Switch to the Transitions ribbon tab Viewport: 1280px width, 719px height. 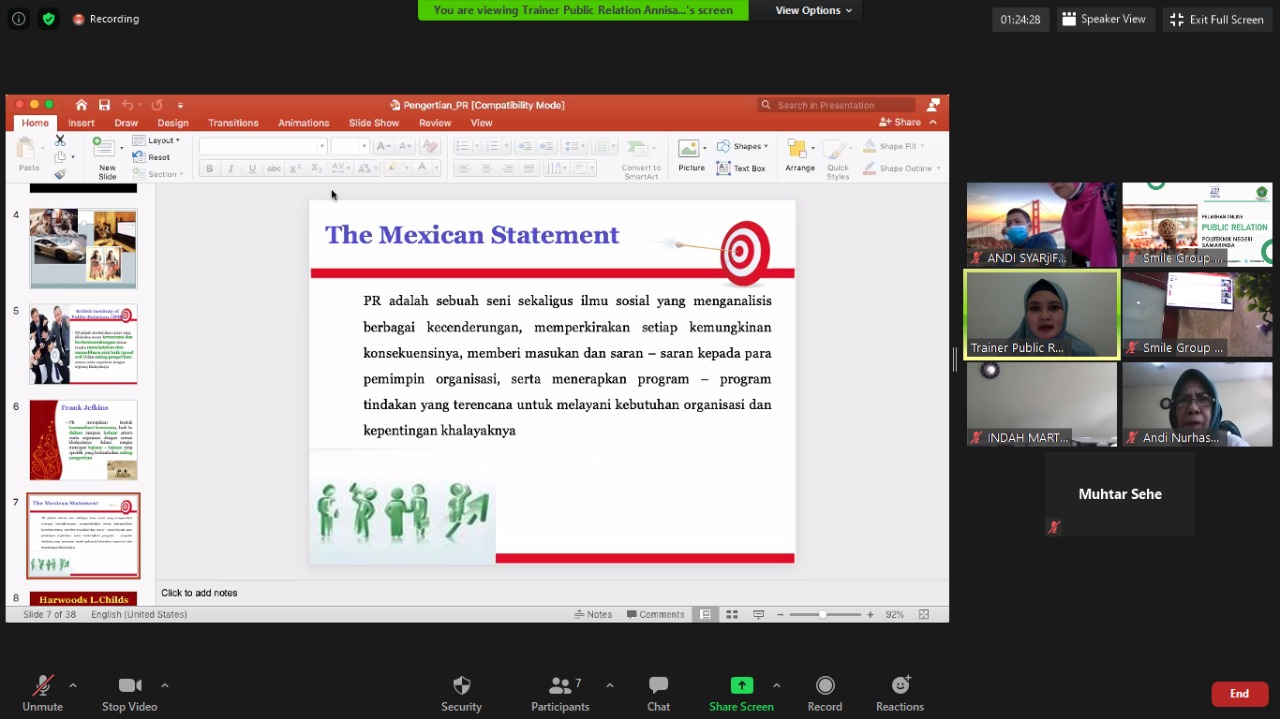point(233,123)
